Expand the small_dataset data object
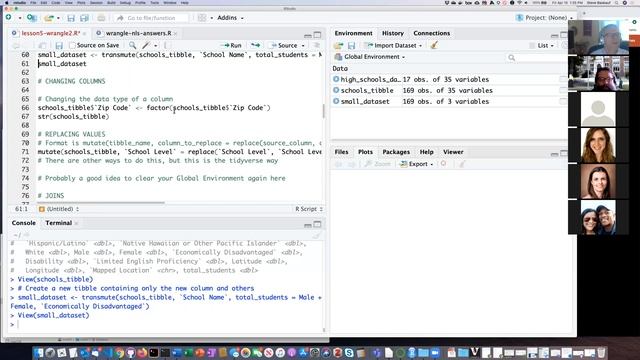Screen dimensions: 640x360 point(336,101)
